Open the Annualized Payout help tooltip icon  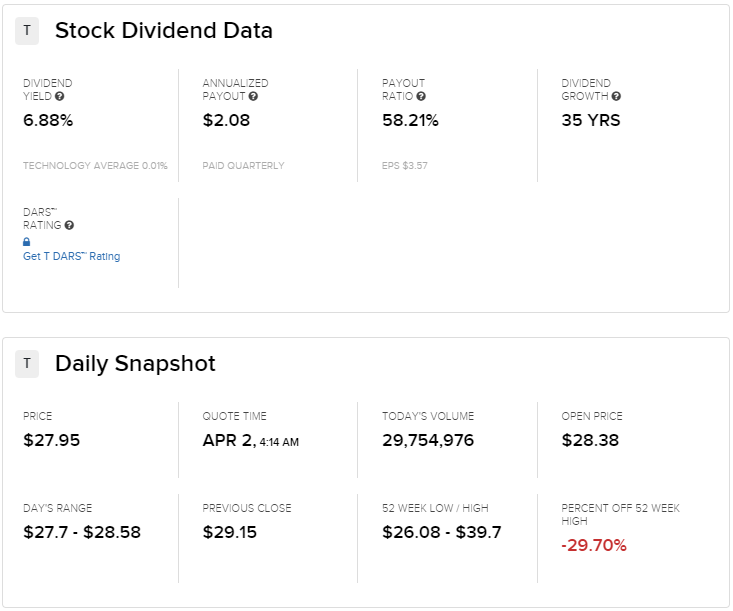coord(253,97)
